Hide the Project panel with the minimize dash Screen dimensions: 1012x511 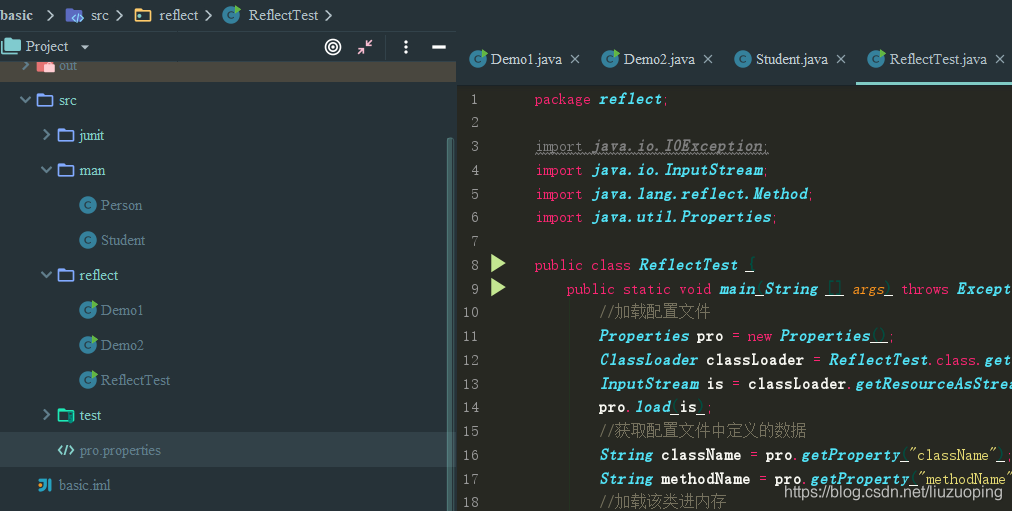click(x=439, y=46)
